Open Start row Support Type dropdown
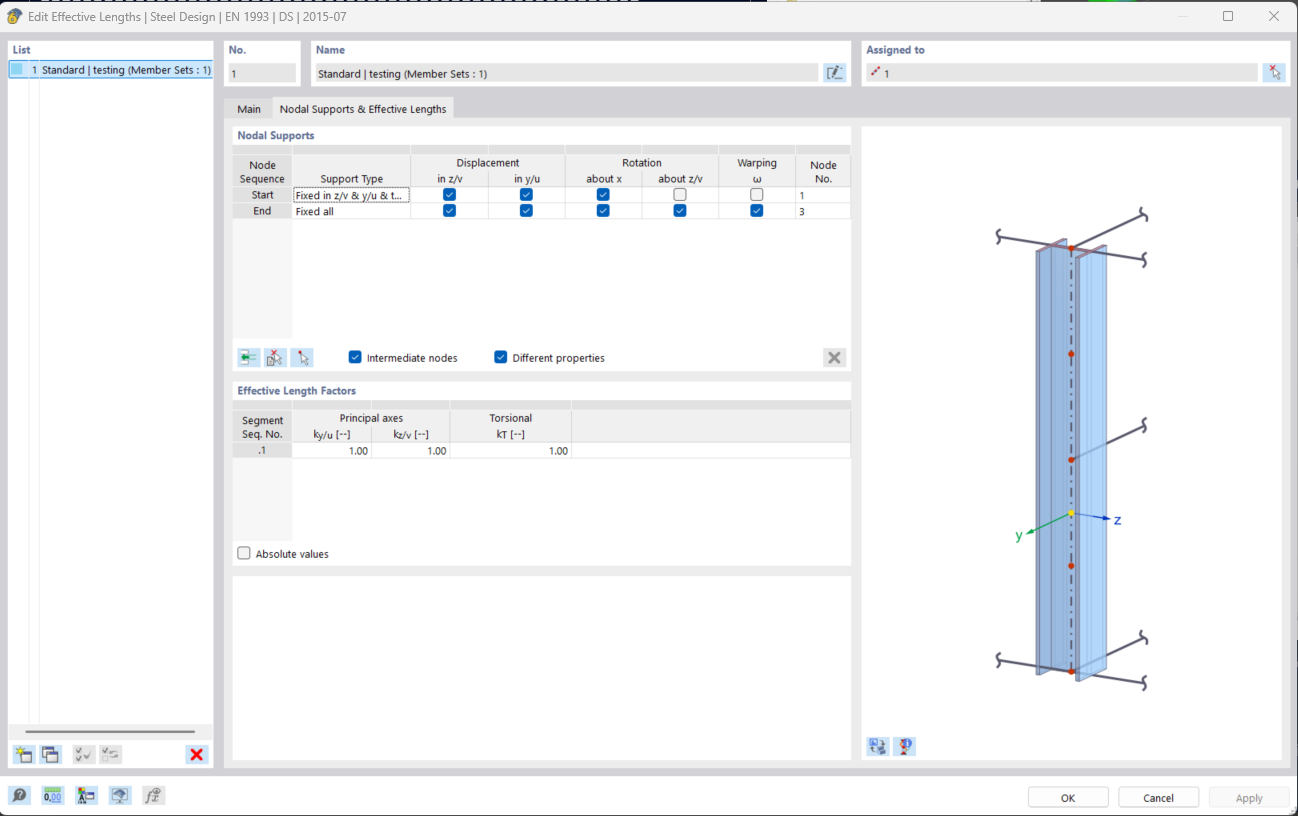 pos(351,196)
